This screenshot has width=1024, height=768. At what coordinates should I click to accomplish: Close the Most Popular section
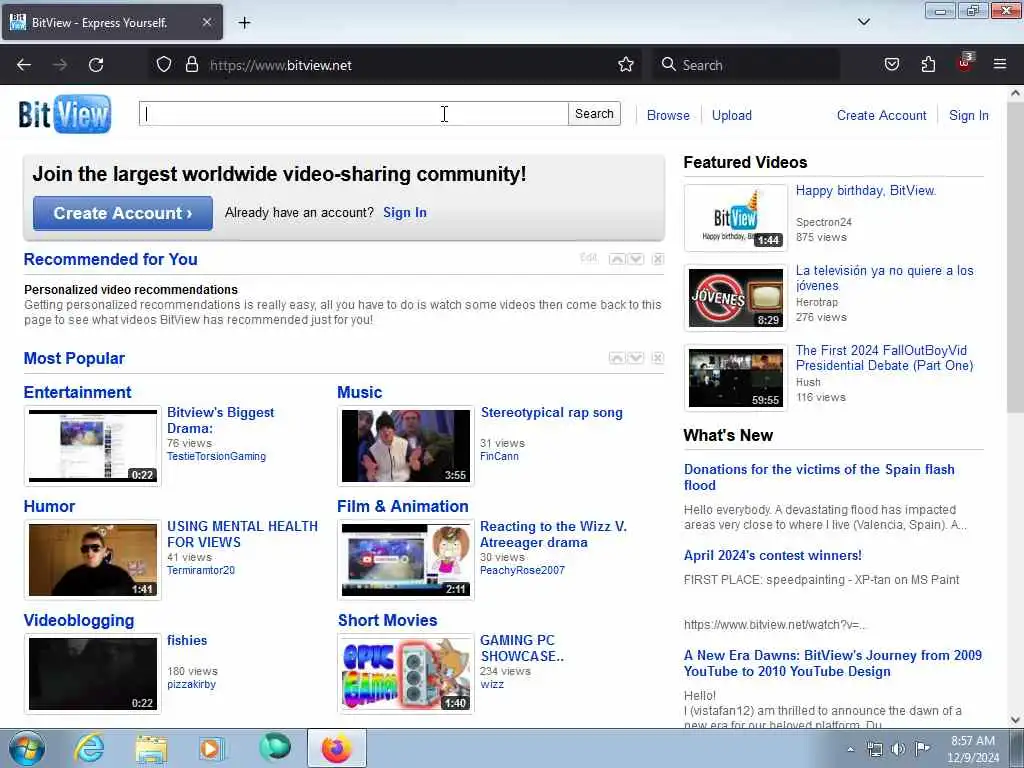(x=658, y=358)
